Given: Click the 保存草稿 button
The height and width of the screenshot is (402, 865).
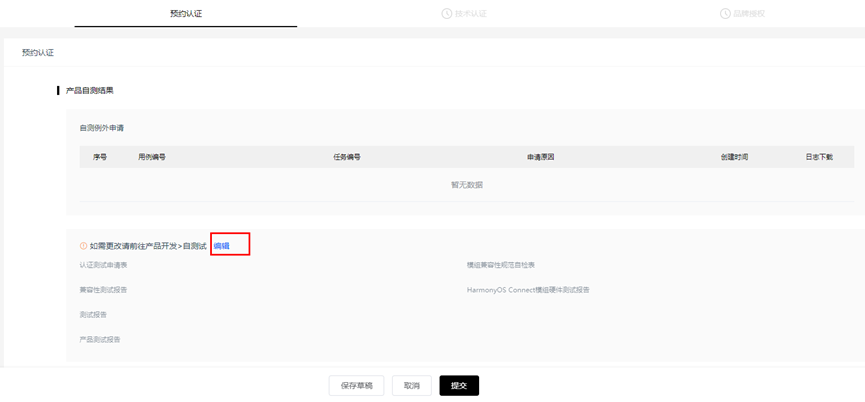Looking at the screenshot, I should pyautogui.click(x=356, y=385).
